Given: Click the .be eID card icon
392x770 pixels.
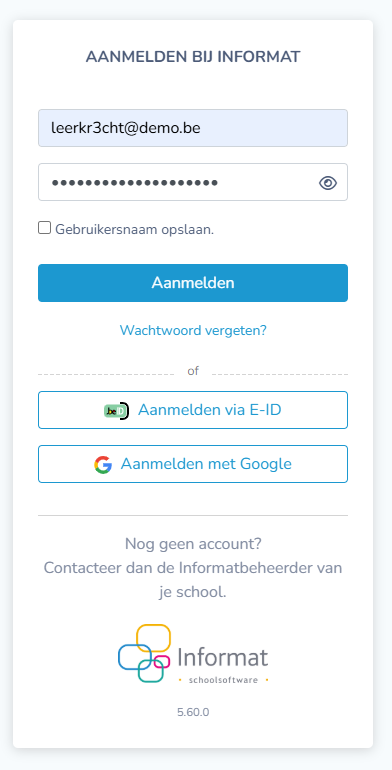Looking at the screenshot, I should click(x=116, y=411).
